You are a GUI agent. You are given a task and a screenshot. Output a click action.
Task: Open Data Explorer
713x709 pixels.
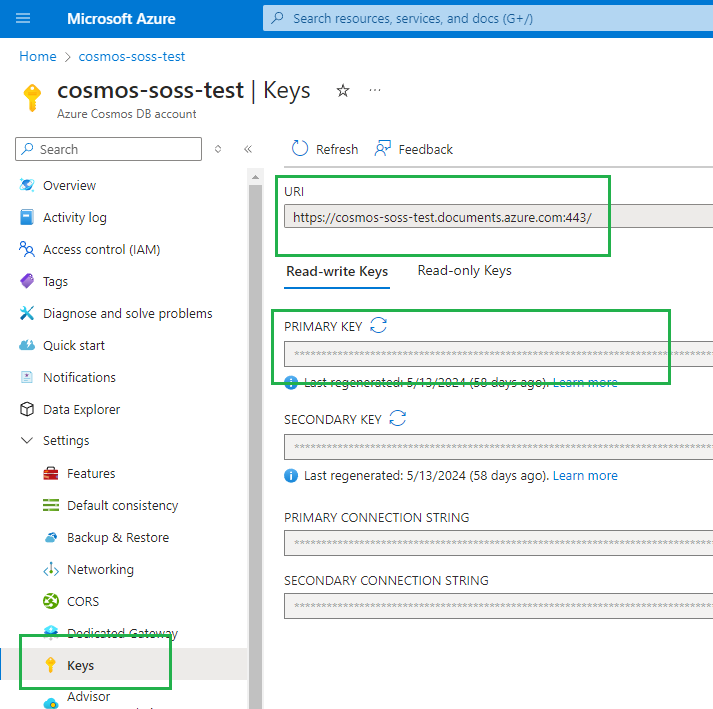click(81, 409)
